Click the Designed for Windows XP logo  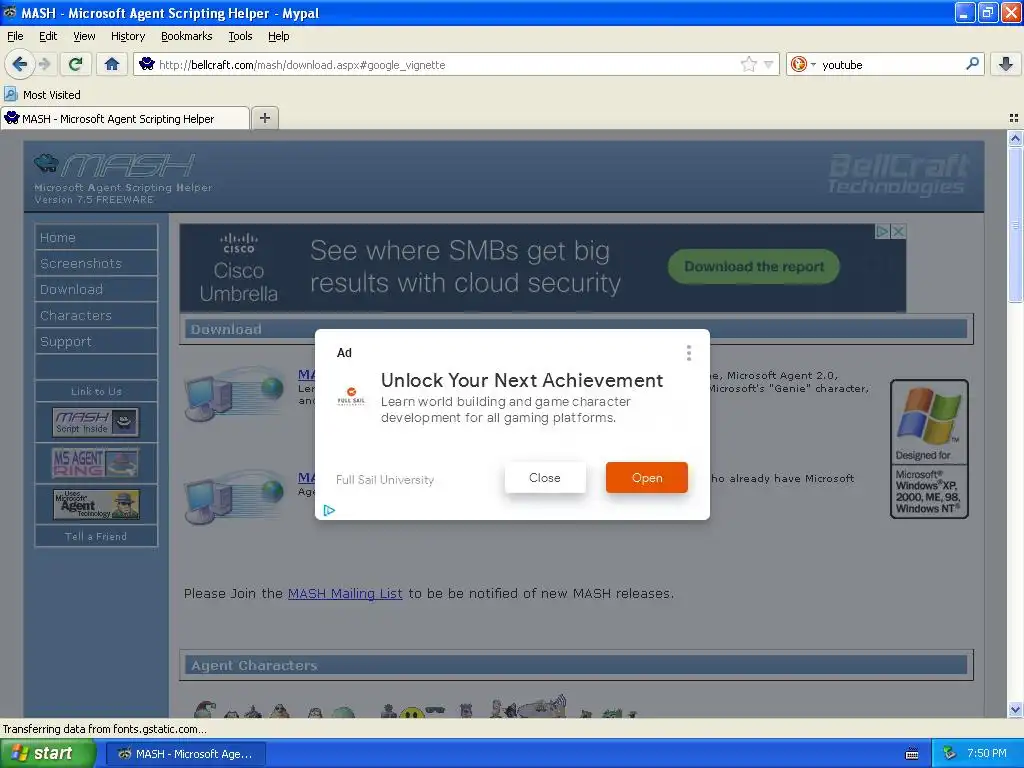929,449
